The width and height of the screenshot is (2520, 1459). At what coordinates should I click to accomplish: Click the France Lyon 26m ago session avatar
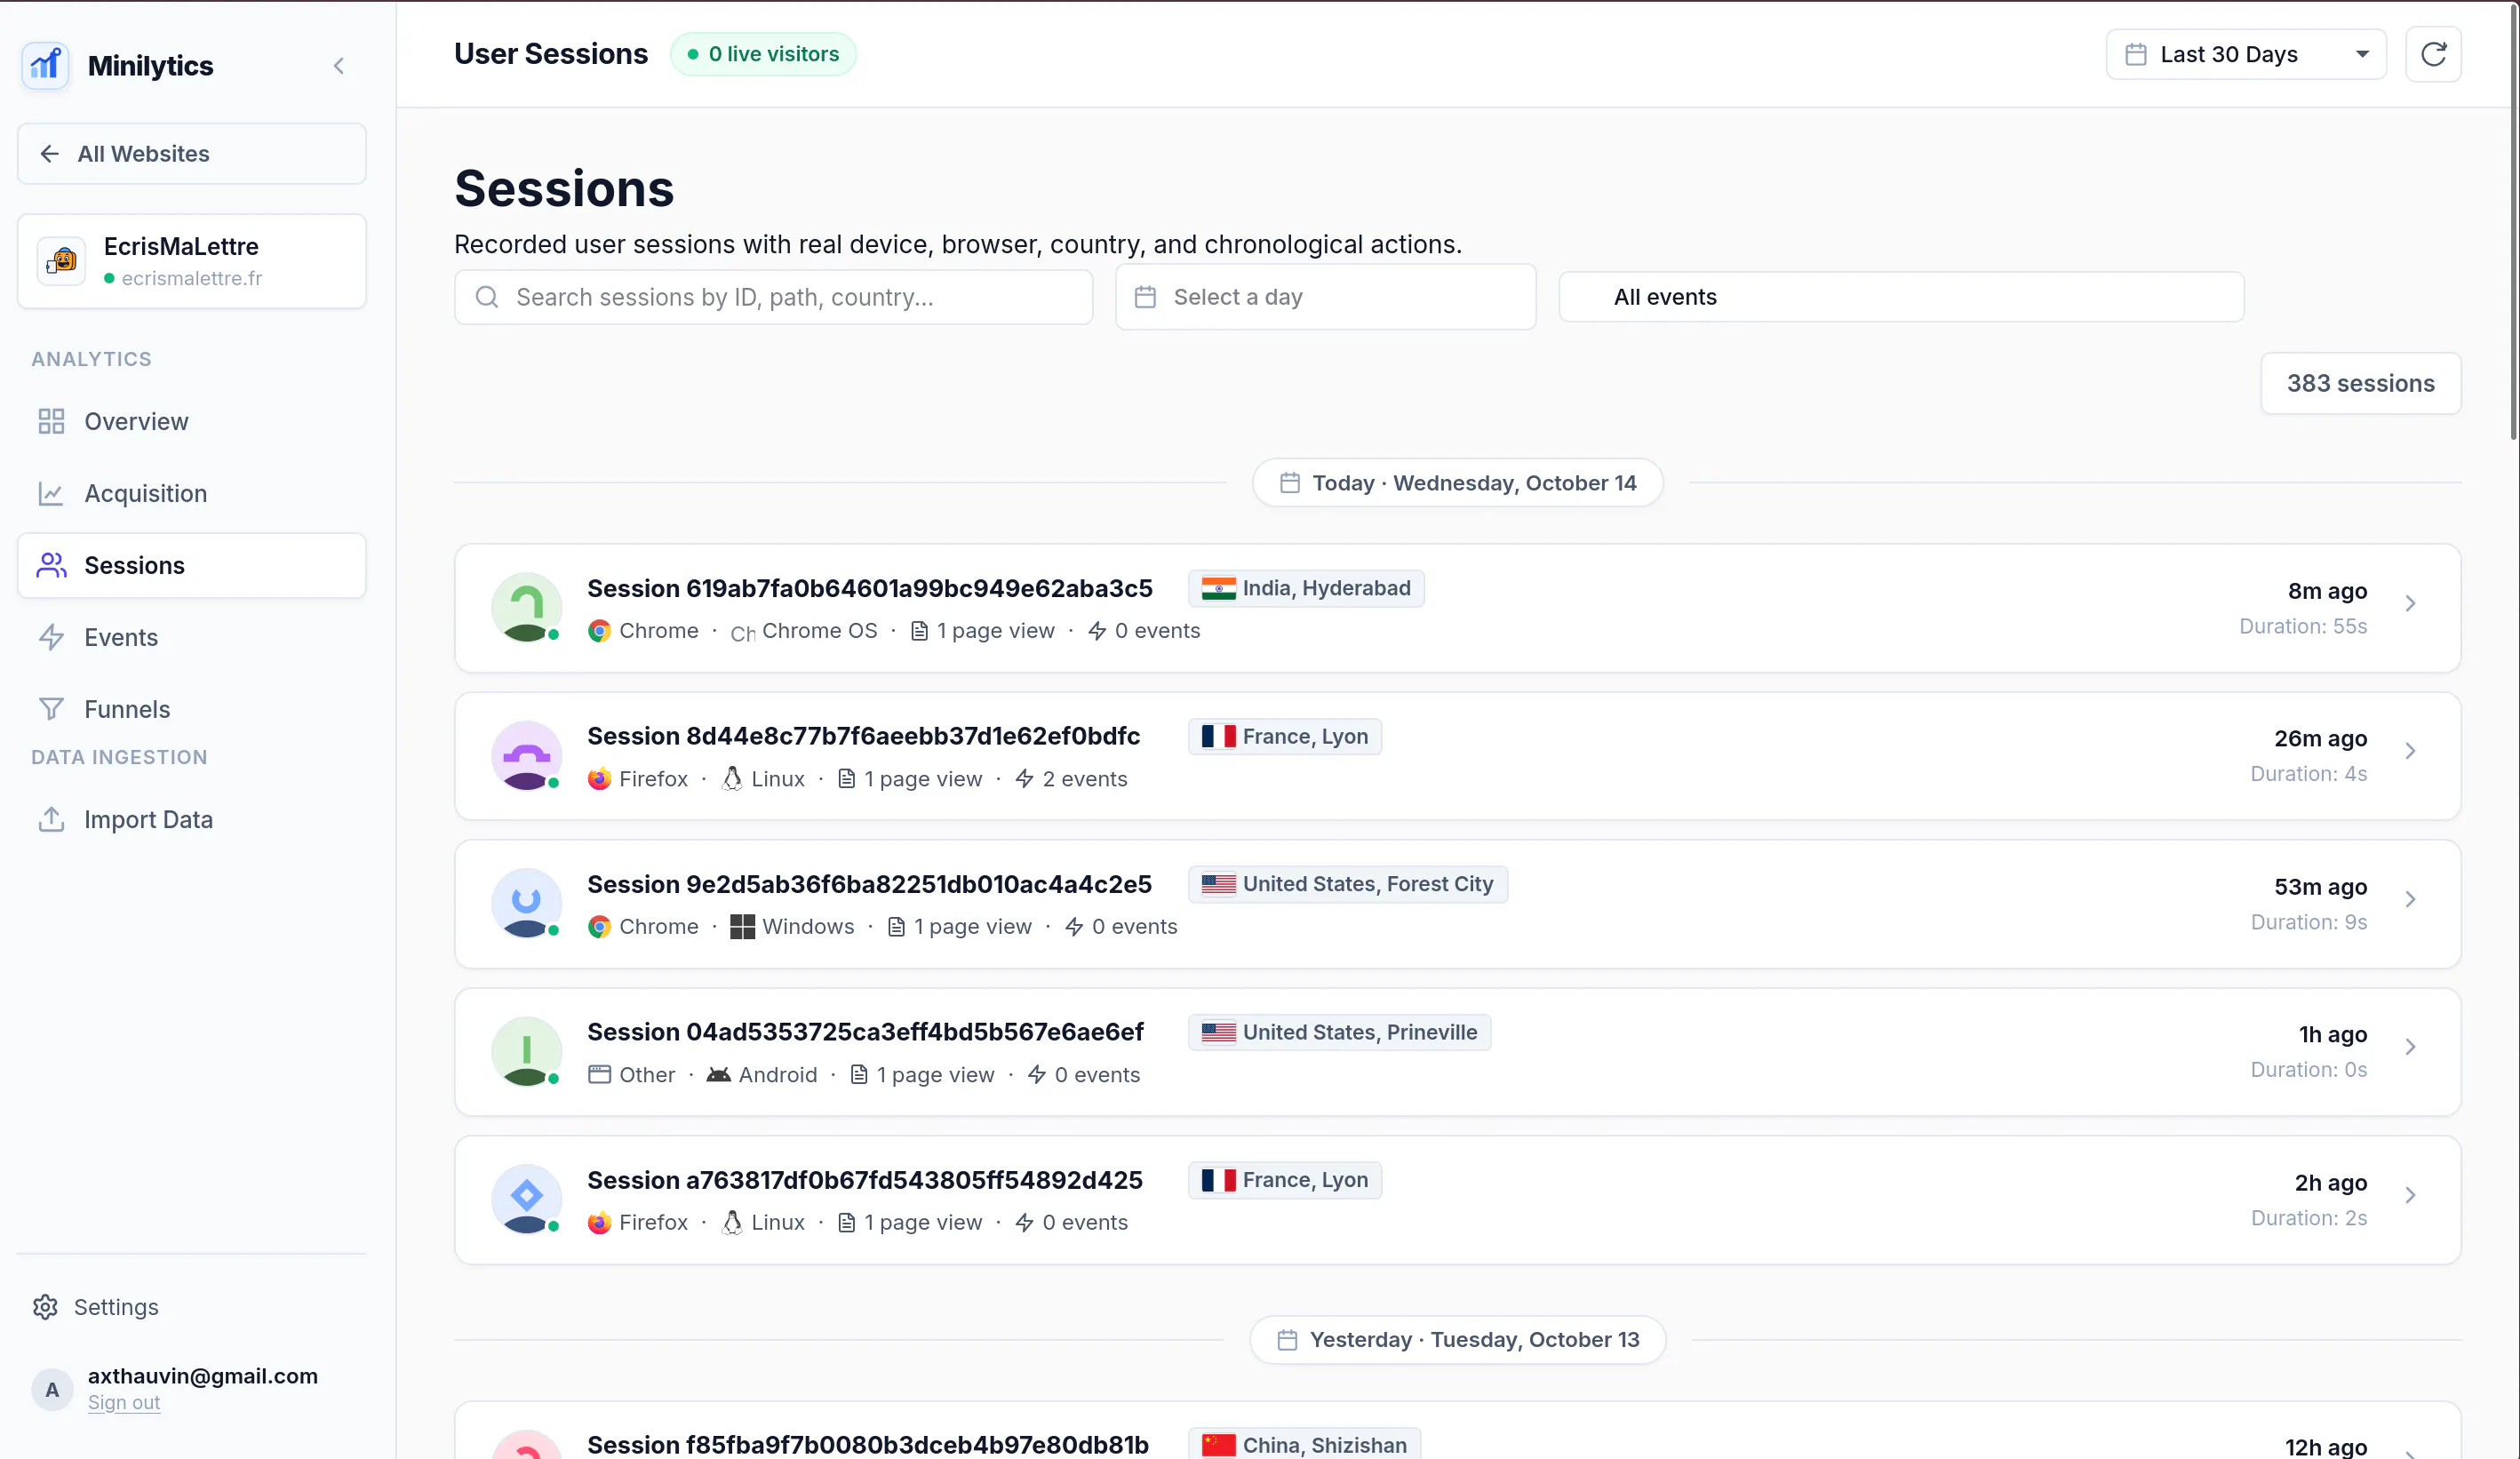526,755
